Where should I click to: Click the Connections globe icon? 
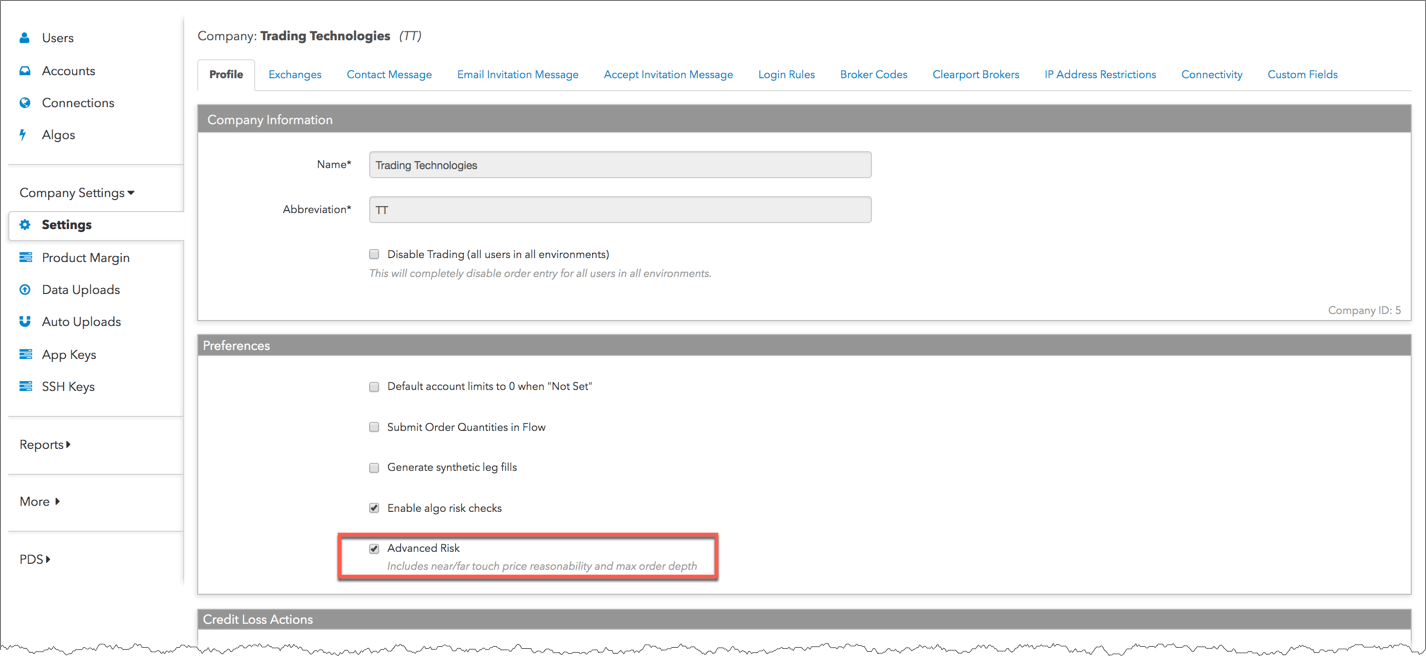25,103
